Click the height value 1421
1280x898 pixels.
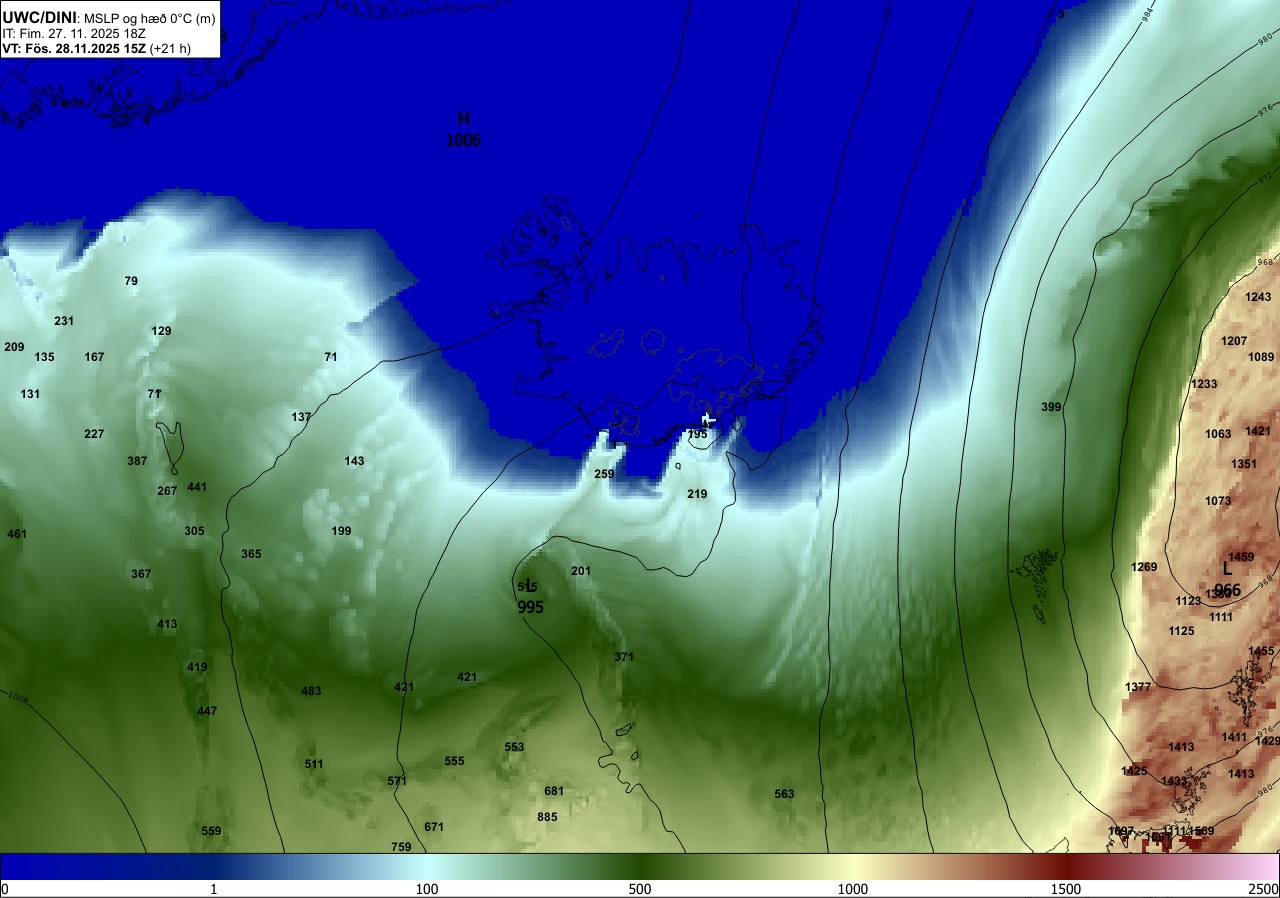(1258, 431)
